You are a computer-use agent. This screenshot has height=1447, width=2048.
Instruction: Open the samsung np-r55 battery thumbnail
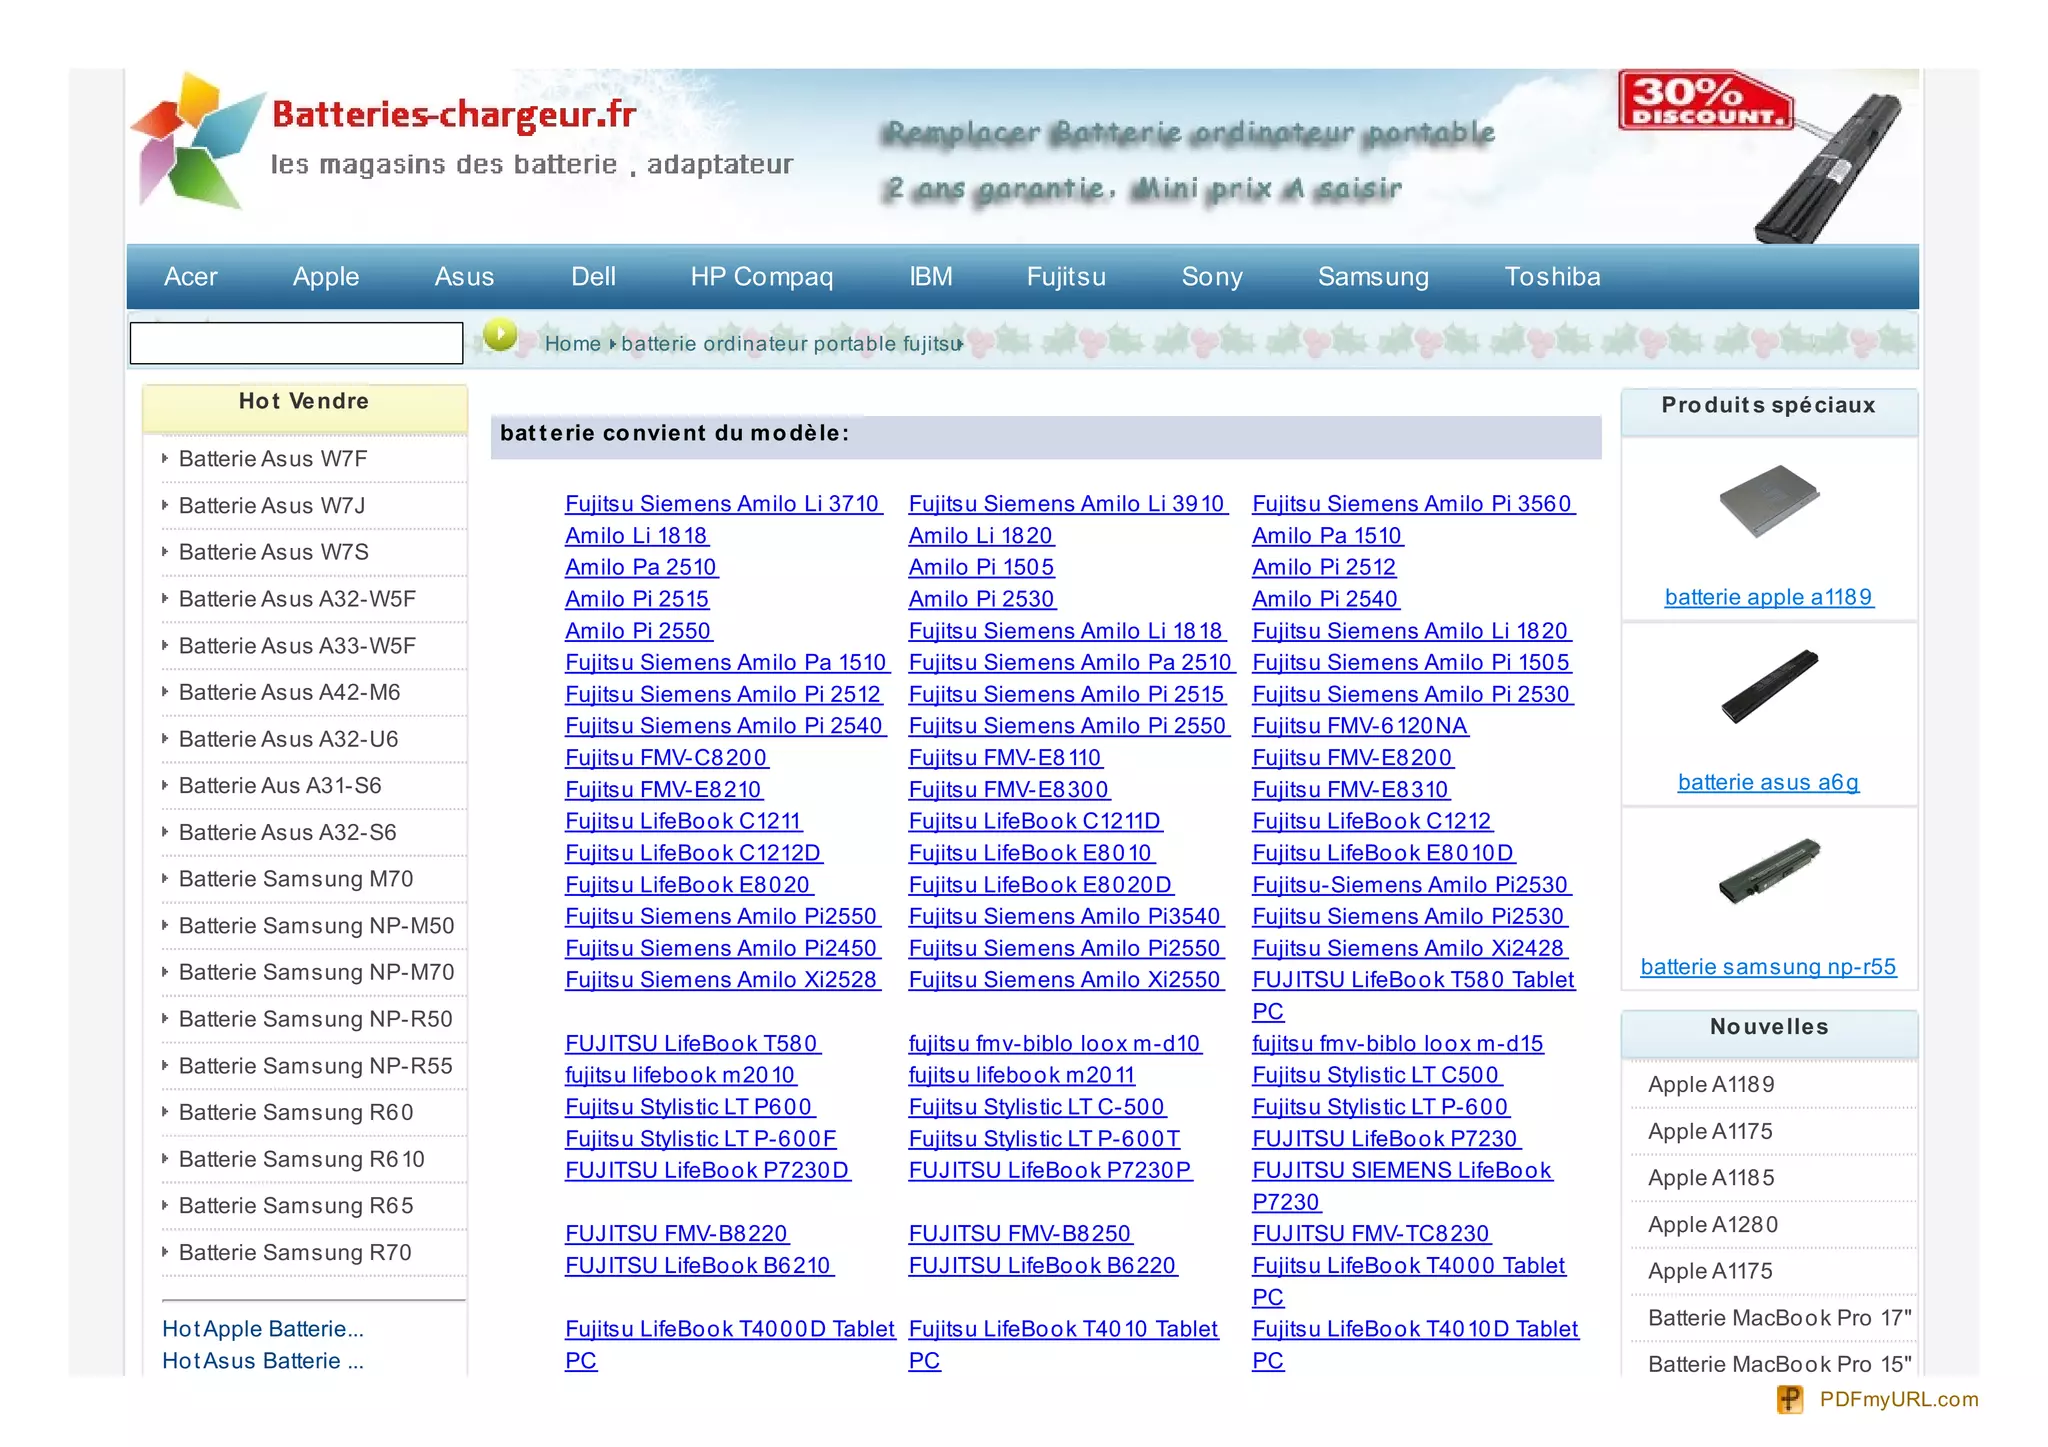(x=1768, y=870)
